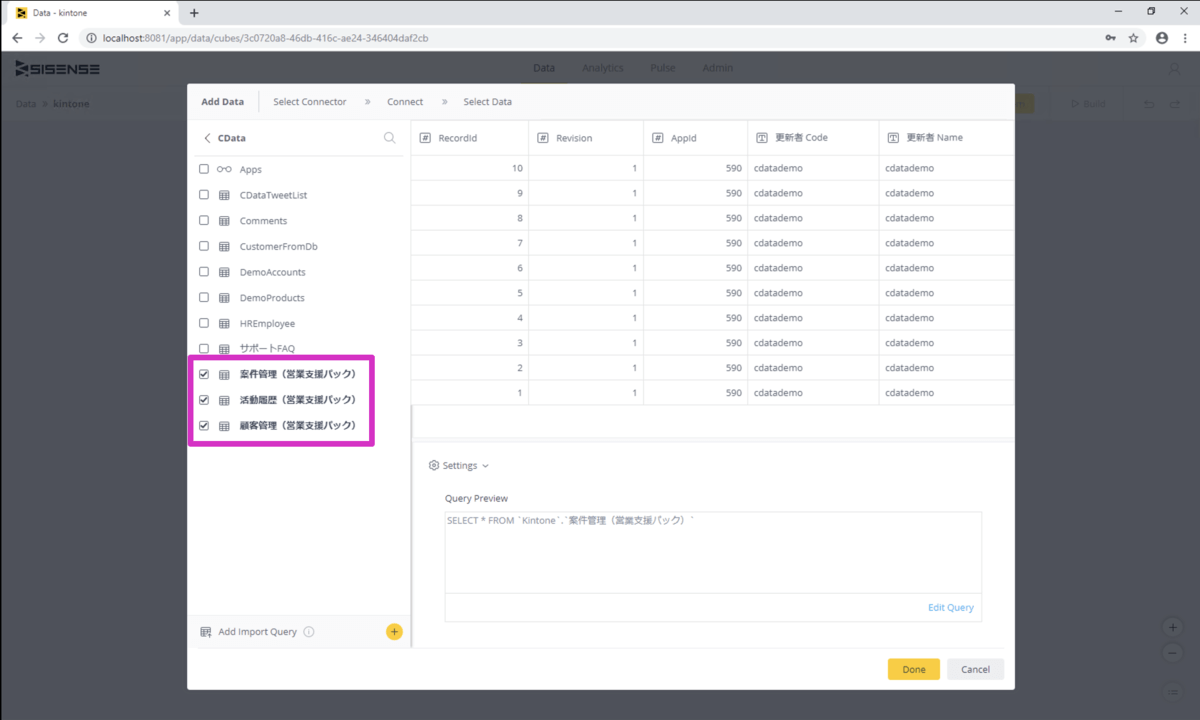The height and width of the screenshot is (720, 1200).
Task: Select the CustomerFromDb table name
Action: [x=279, y=246]
